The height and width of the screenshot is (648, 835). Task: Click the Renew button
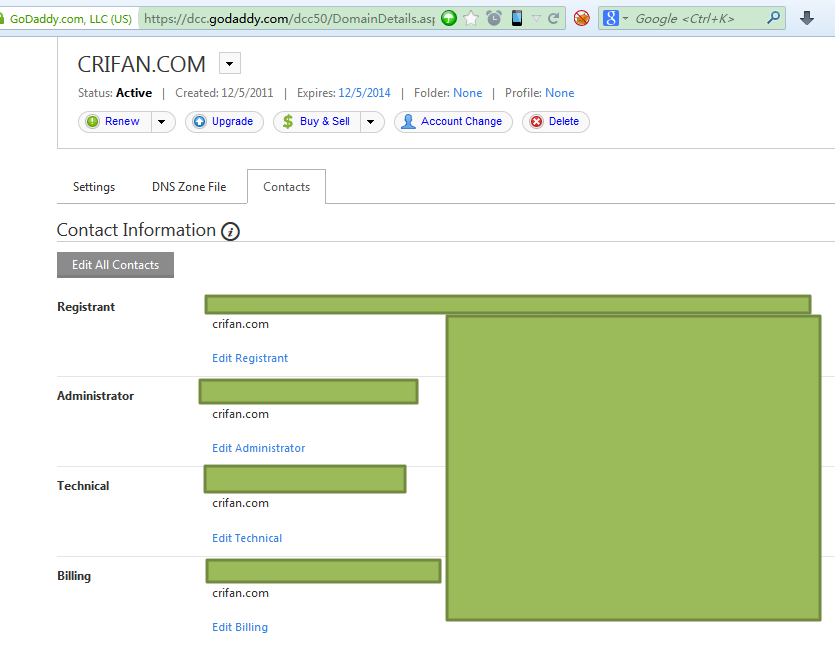pyautogui.click(x=115, y=121)
